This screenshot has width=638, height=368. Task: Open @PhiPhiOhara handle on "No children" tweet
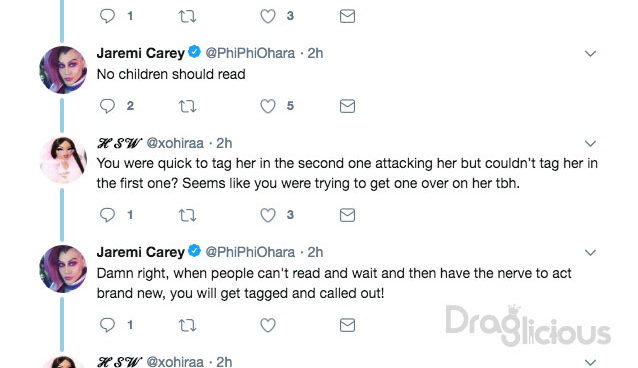[x=250, y=53]
